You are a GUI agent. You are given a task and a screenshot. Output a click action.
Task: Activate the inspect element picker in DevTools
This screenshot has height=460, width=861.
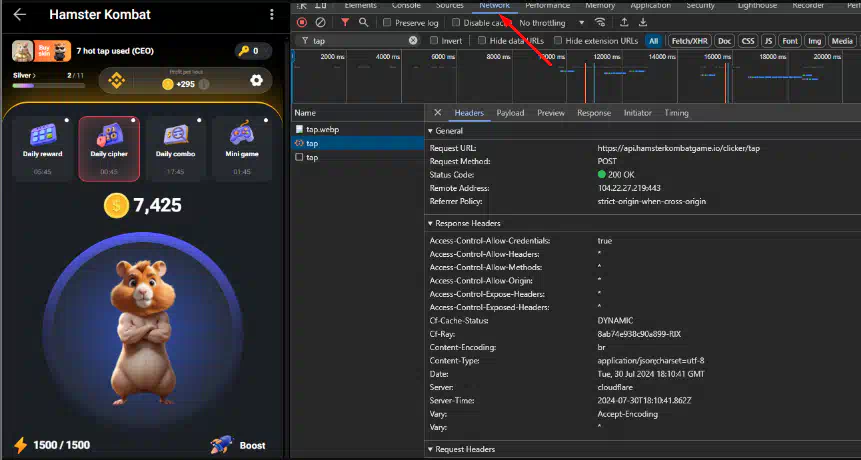pyautogui.click(x=301, y=5)
